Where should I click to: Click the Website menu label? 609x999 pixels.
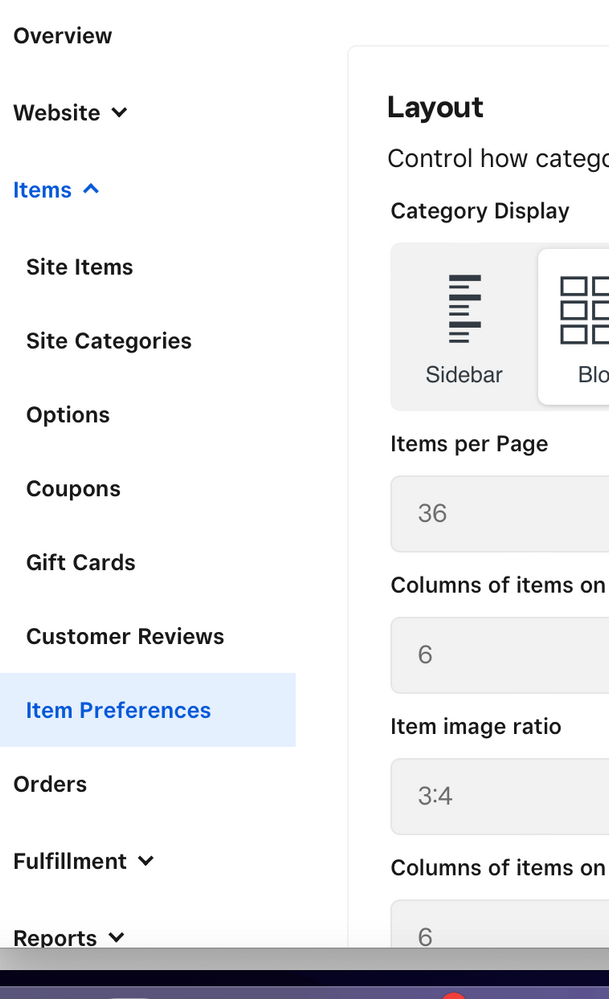[x=56, y=113]
